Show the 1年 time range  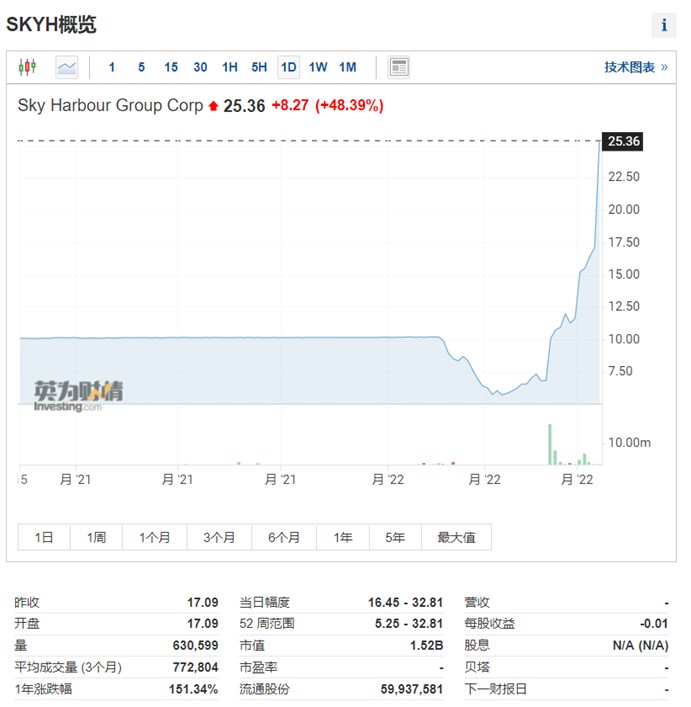pos(343,537)
